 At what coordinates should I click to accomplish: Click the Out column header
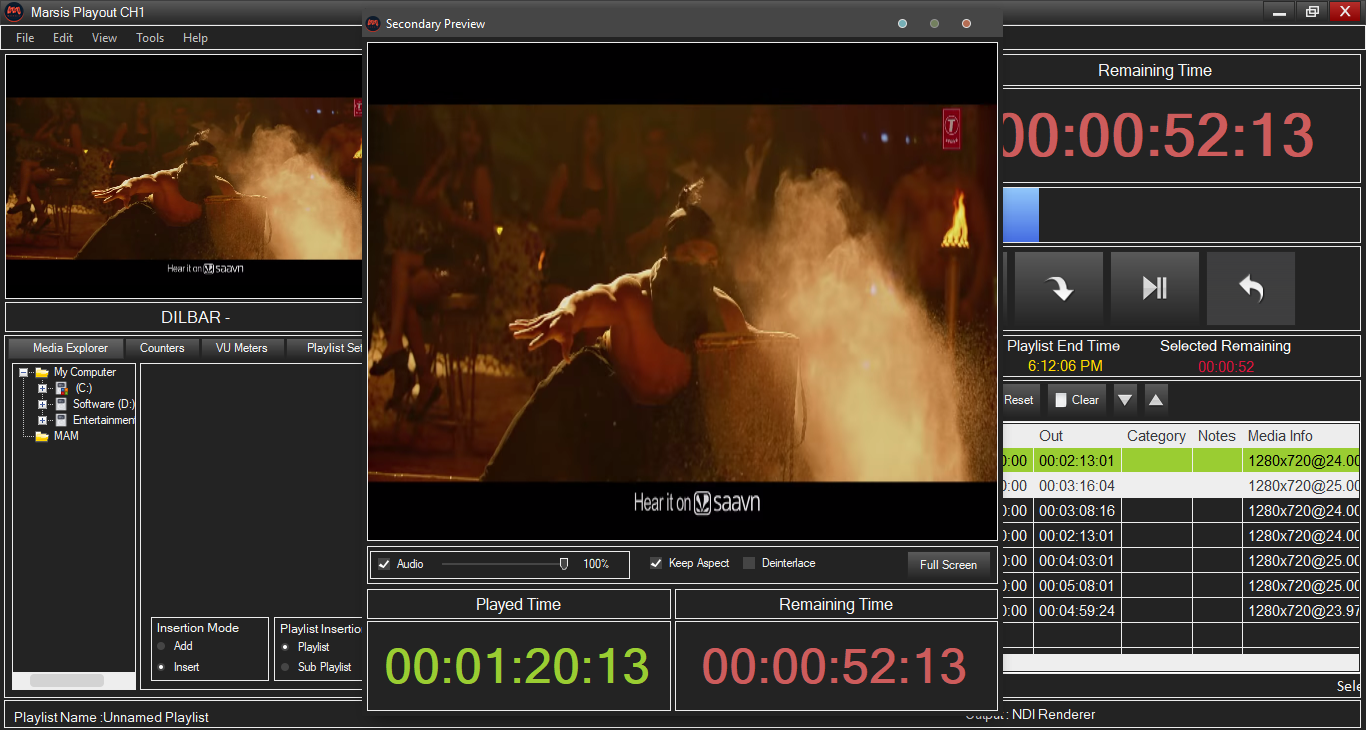(x=1077, y=436)
